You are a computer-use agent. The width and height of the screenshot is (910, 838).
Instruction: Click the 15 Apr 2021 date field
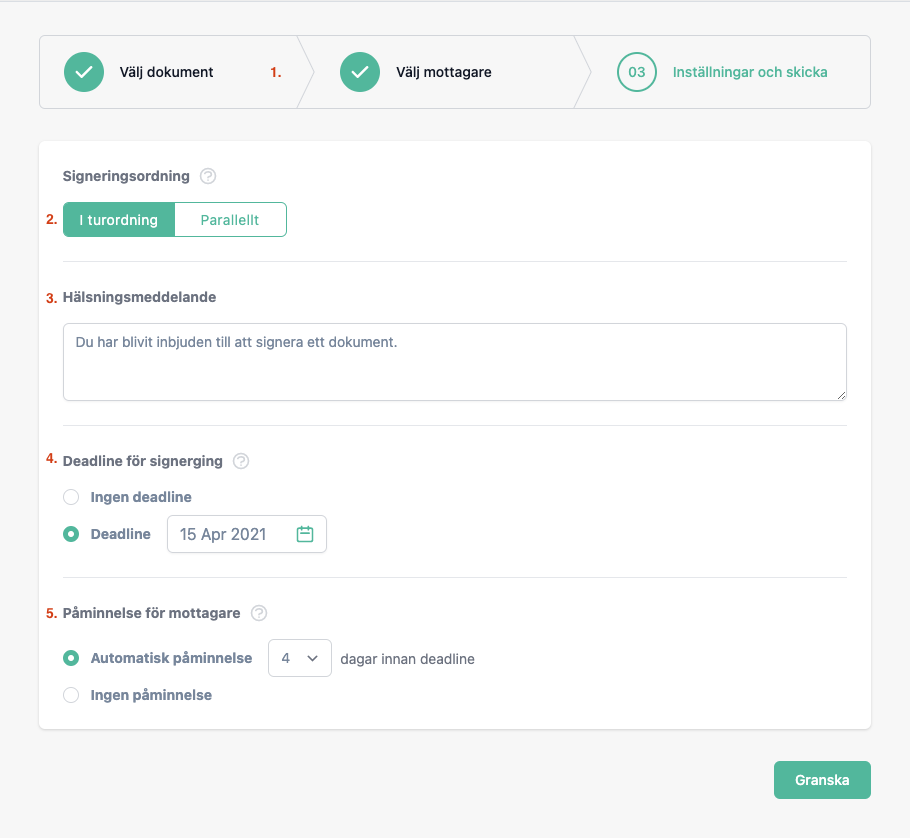pos(247,534)
